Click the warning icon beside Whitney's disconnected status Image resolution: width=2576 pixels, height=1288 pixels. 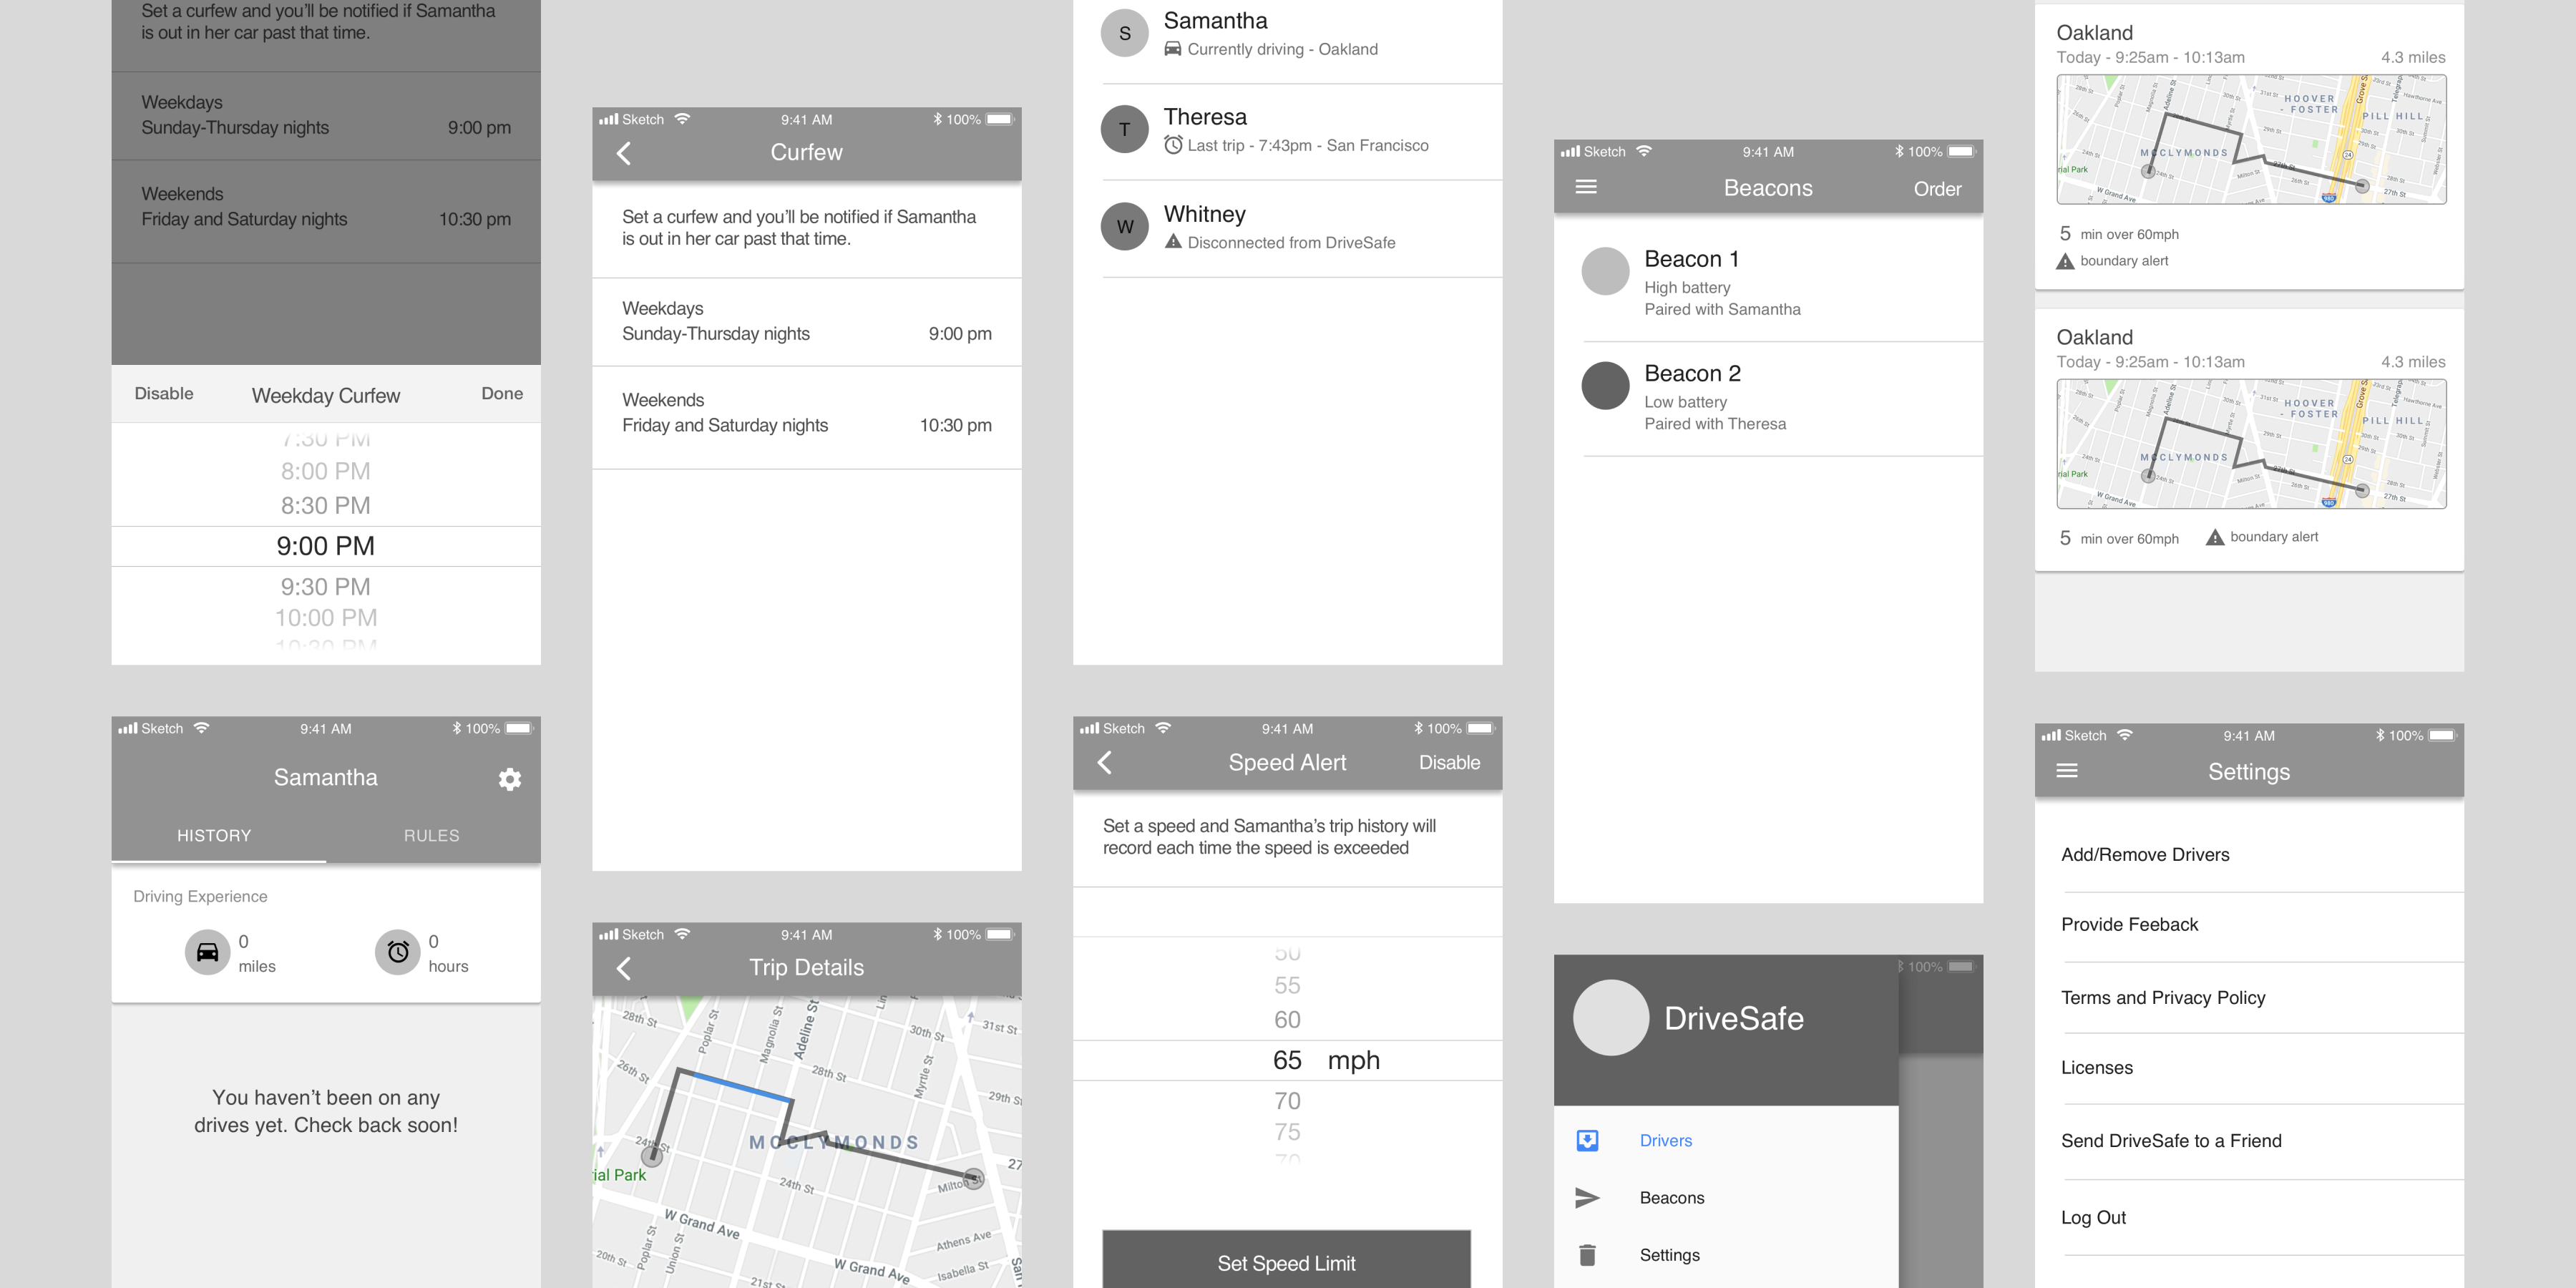click(x=1173, y=242)
